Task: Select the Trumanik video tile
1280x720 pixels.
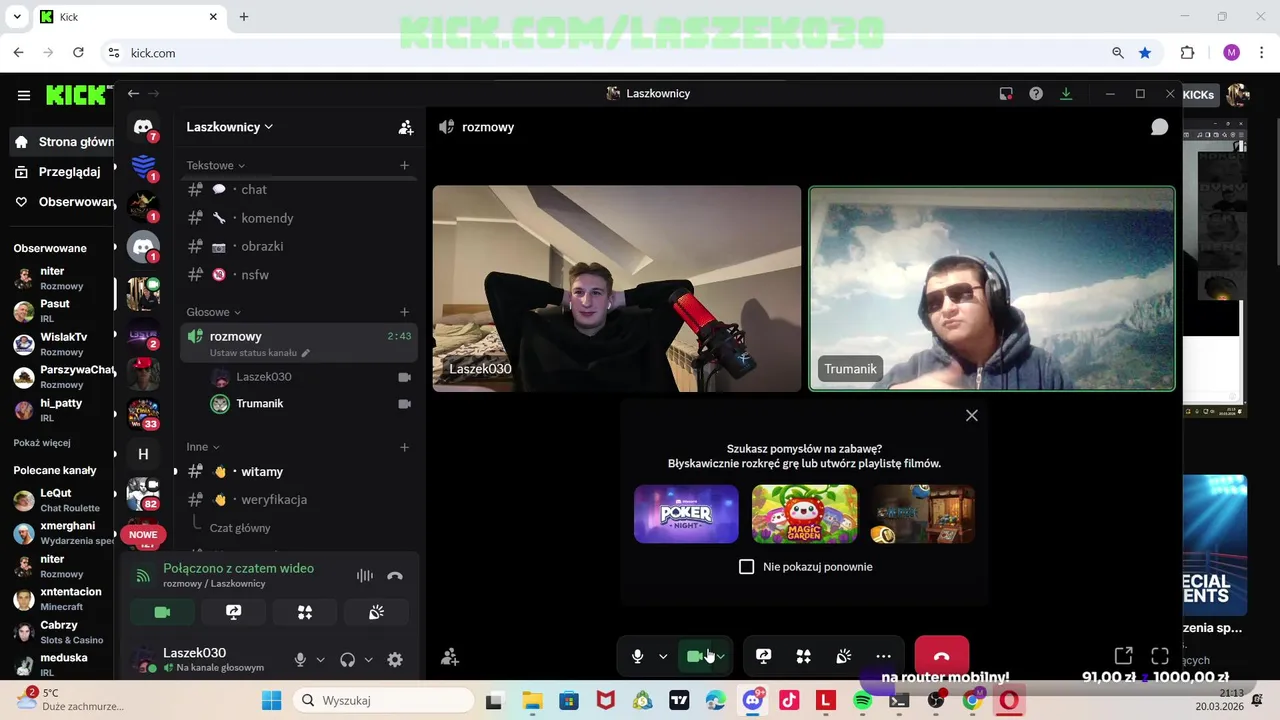Action: [x=992, y=288]
